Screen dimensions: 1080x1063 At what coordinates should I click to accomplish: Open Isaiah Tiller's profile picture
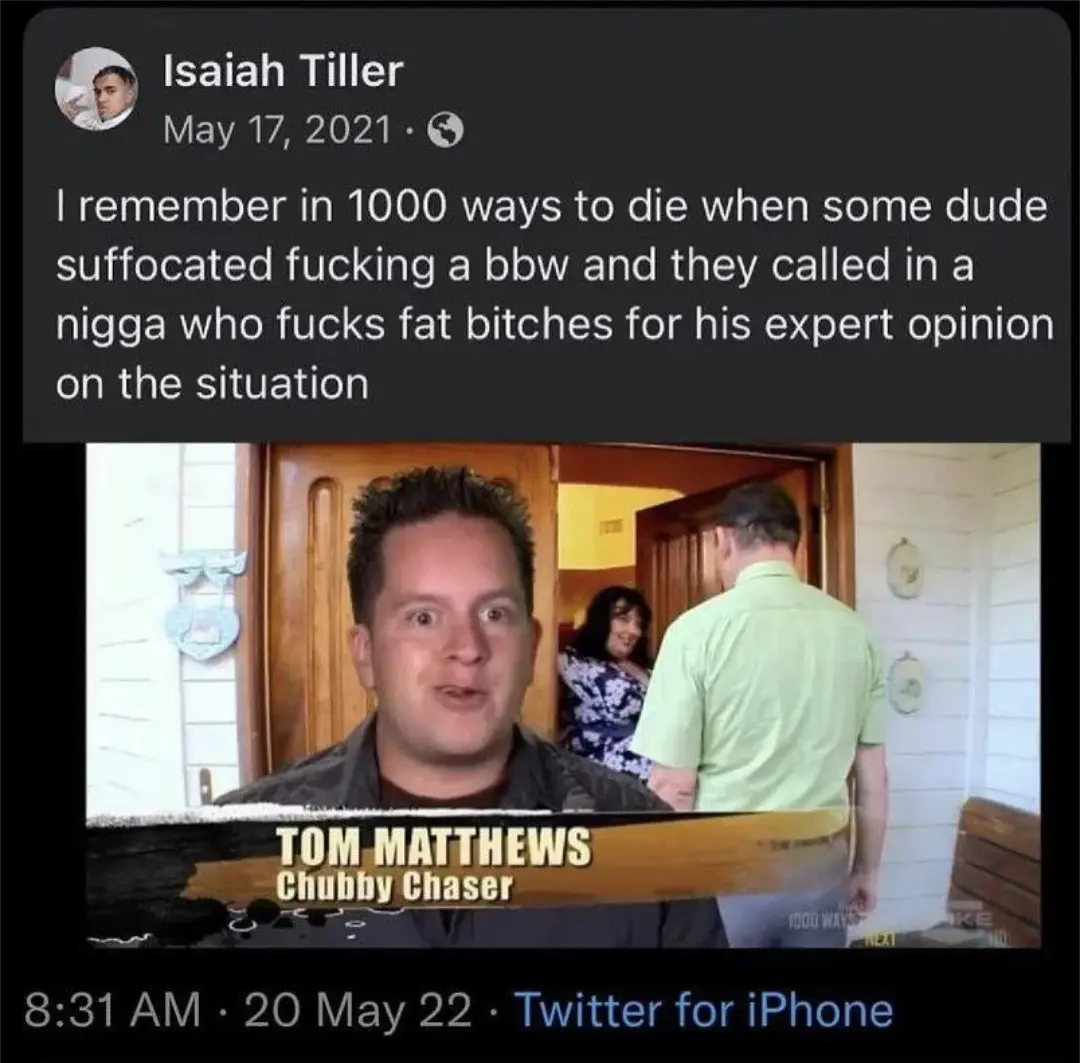tap(96, 89)
